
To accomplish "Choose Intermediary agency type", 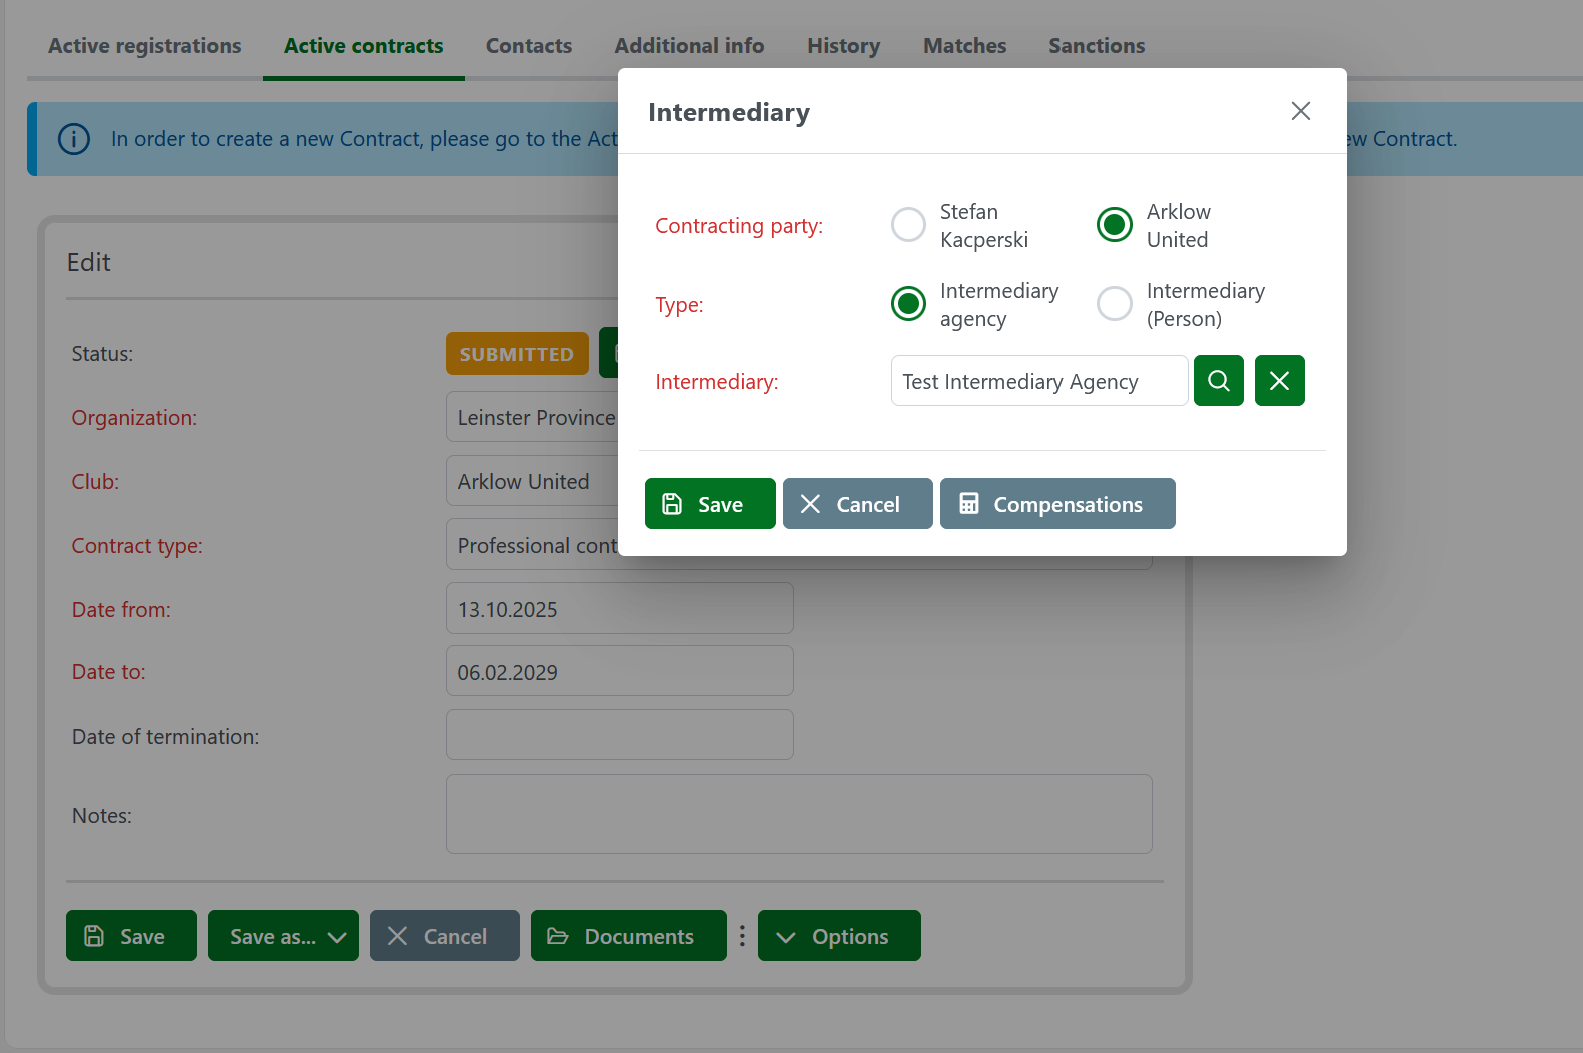I will click(908, 304).
